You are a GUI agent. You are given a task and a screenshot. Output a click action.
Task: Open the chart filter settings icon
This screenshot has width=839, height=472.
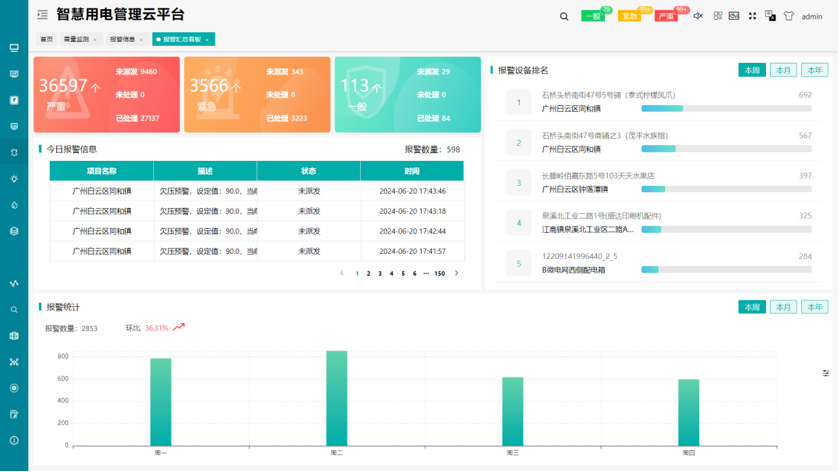pos(826,373)
